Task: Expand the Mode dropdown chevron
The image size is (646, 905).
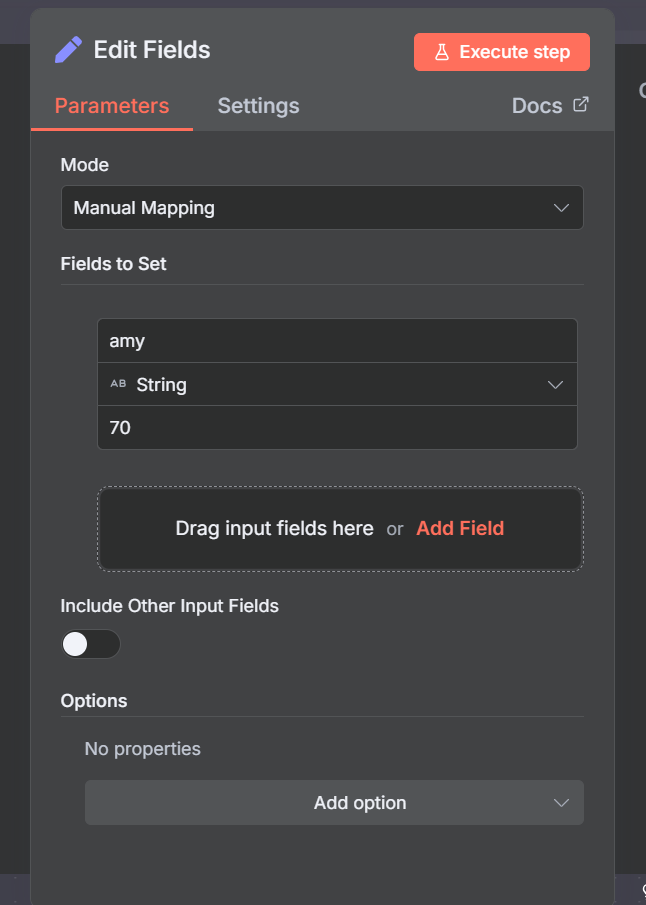Action: [561, 208]
